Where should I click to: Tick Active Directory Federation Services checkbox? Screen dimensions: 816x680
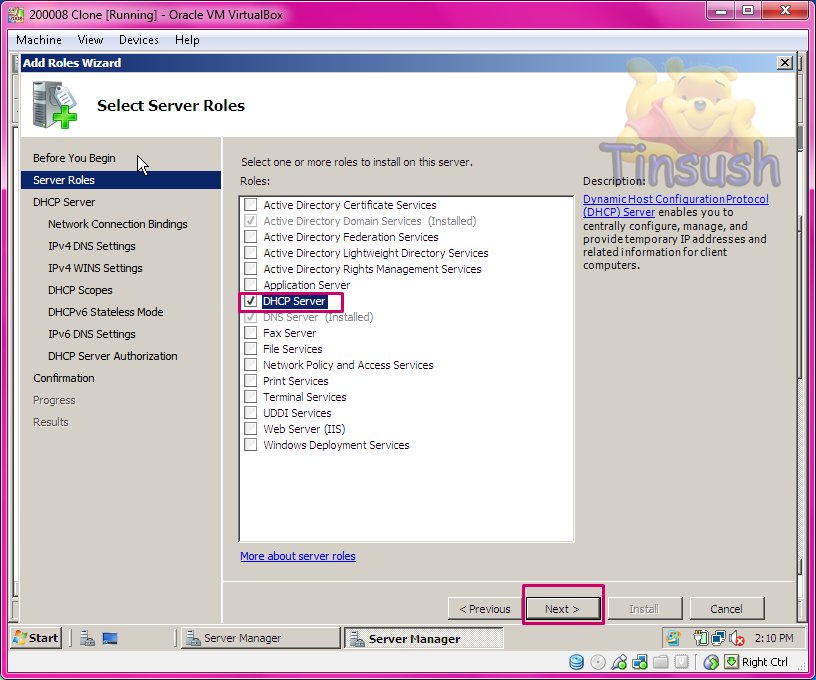coord(251,237)
